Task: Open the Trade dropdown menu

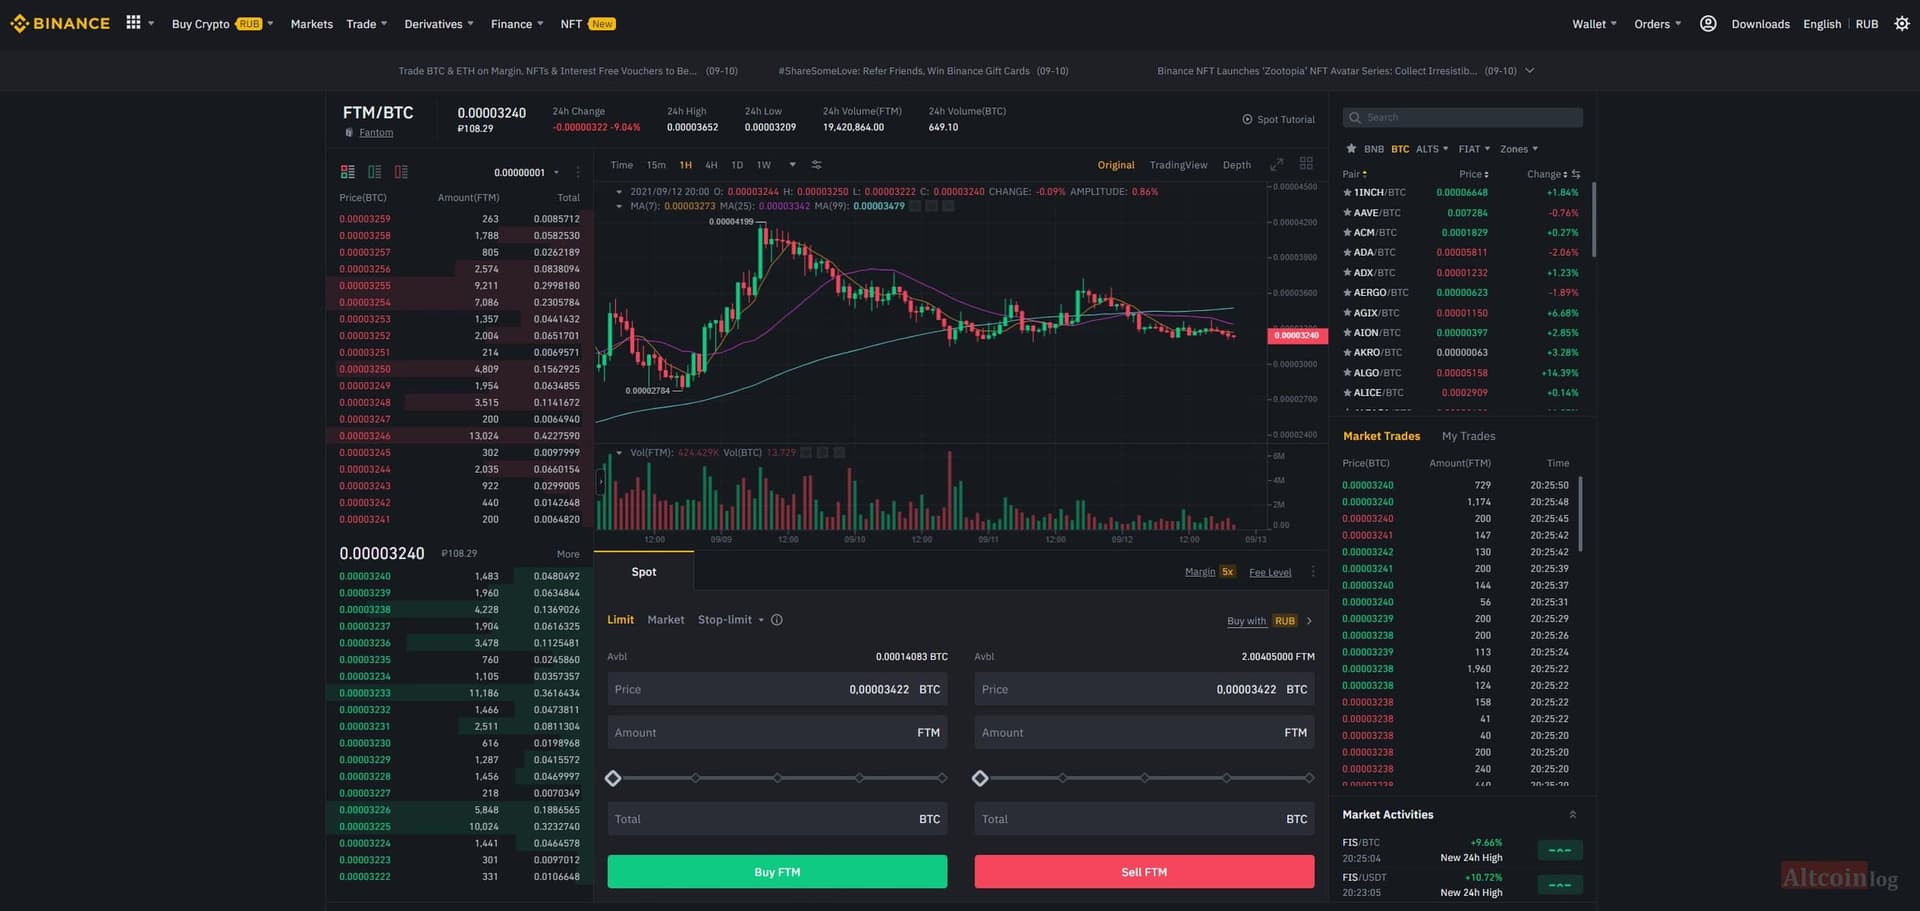Action: click(366, 24)
